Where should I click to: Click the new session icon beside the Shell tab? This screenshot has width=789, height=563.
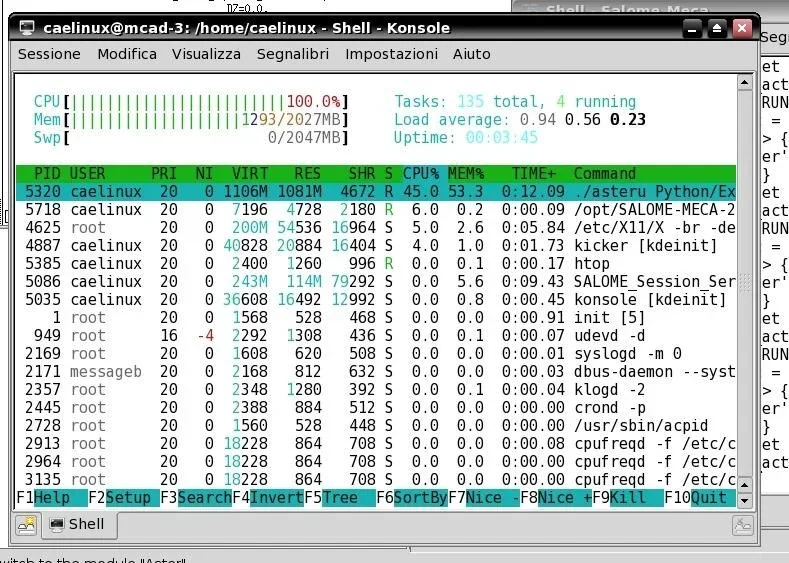pos(27,525)
